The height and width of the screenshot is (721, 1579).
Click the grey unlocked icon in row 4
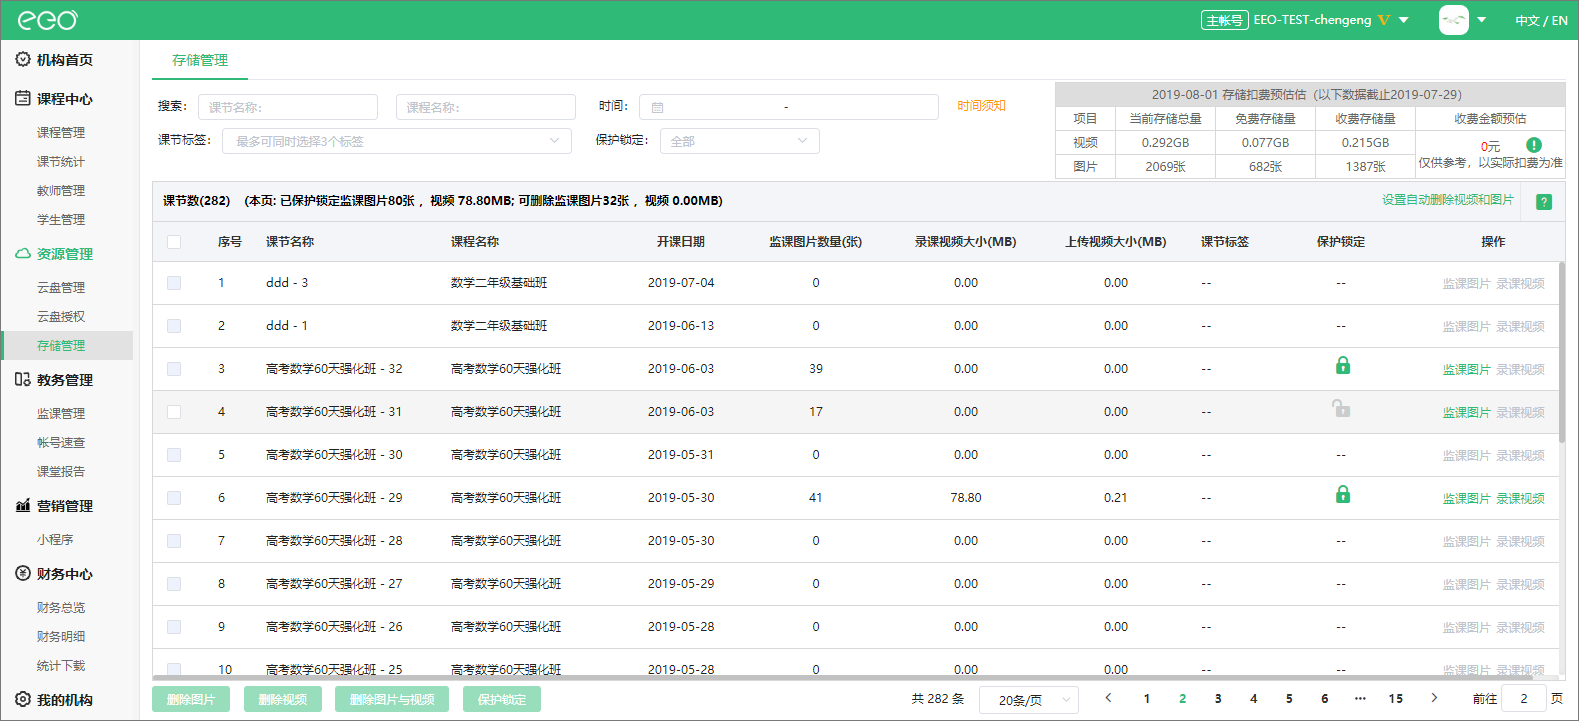pyautogui.click(x=1341, y=408)
